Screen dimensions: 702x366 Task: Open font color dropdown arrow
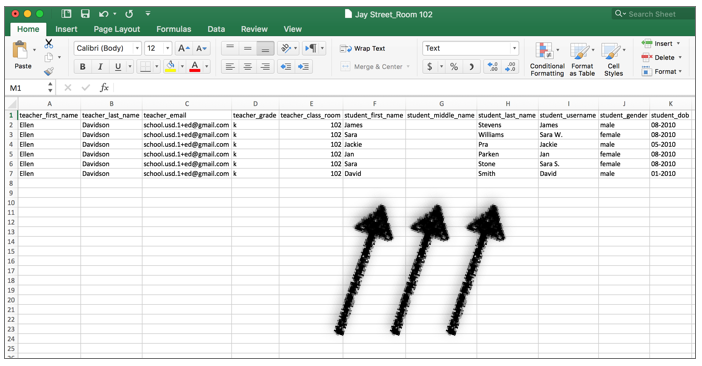pos(206,67)
